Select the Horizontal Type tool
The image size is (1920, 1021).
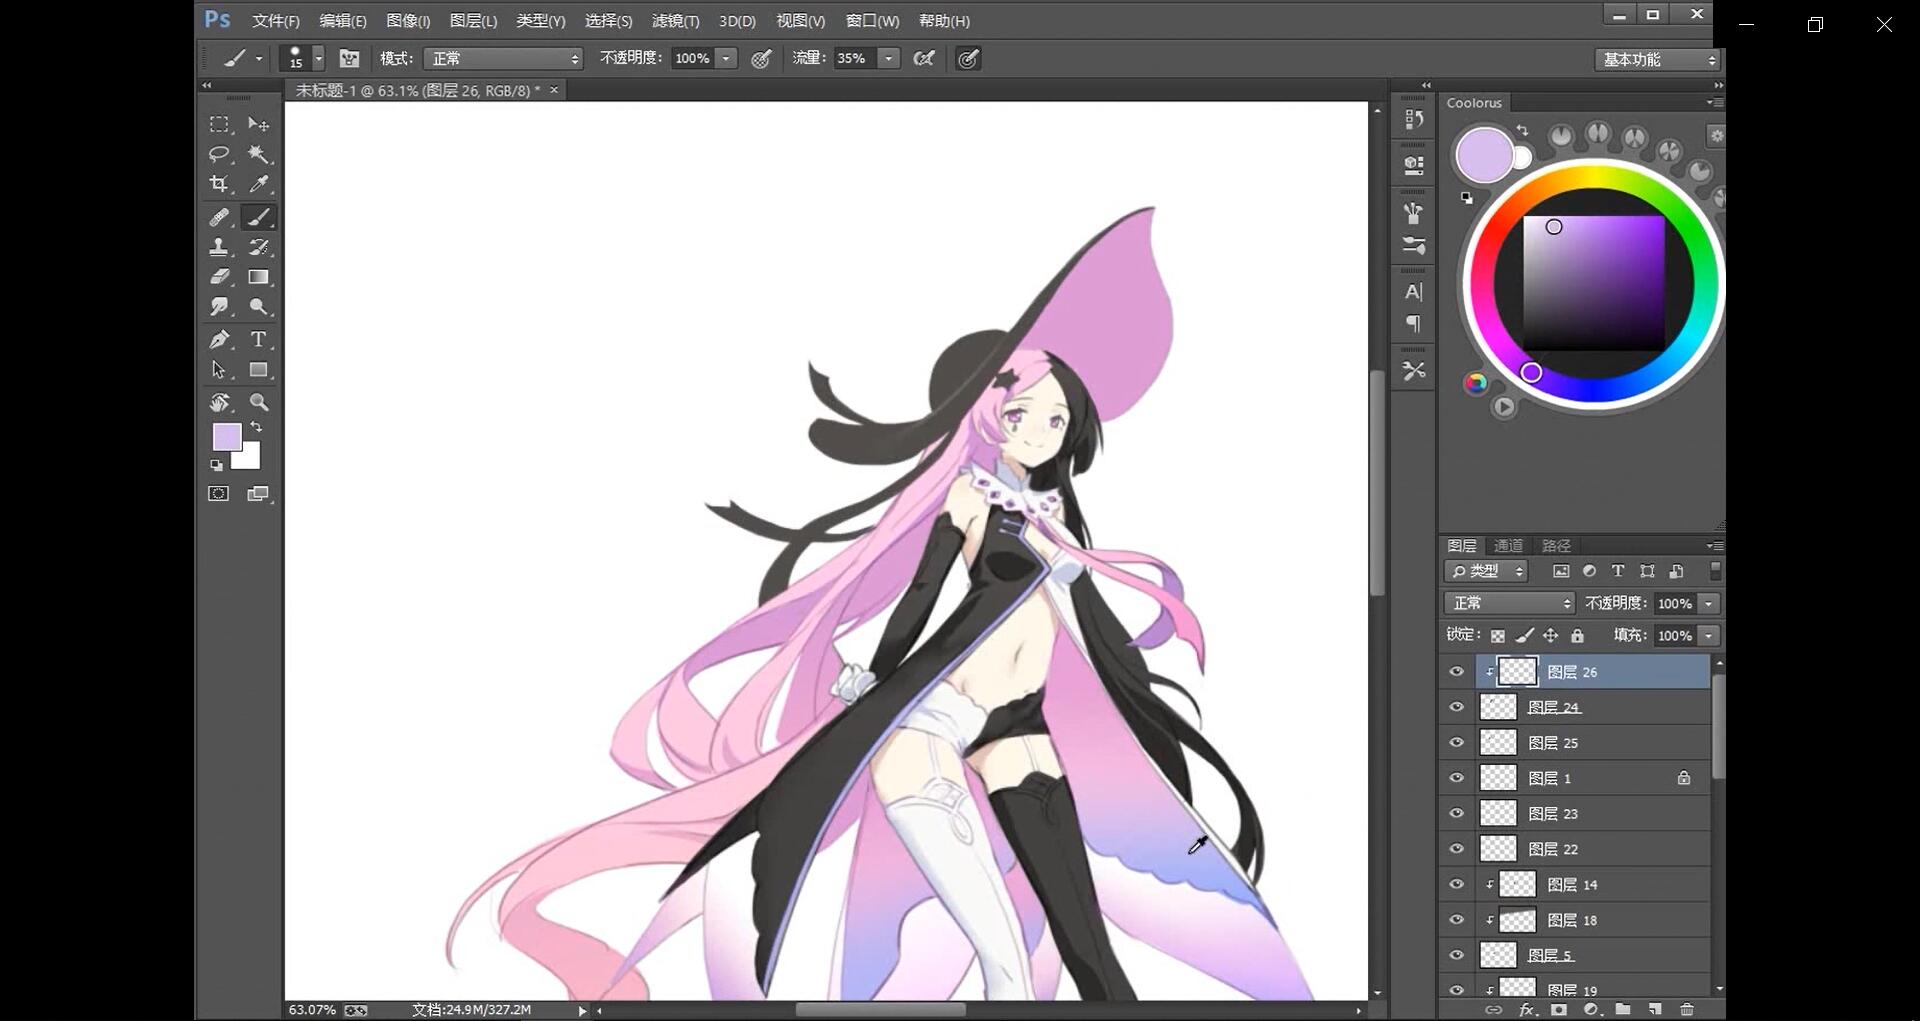click(258, 340)
